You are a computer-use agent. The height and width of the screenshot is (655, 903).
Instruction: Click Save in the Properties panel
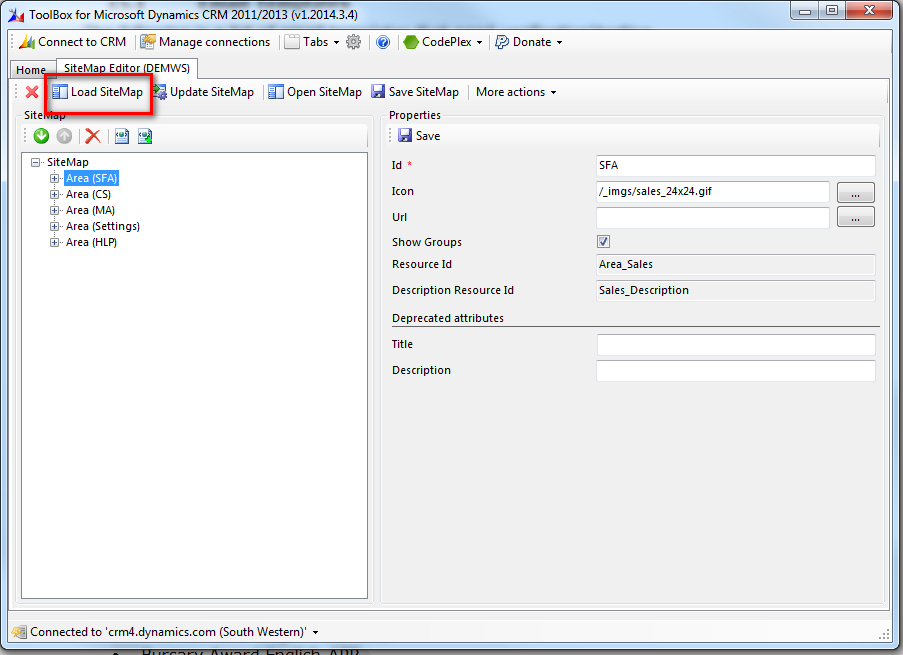point(419,136)
